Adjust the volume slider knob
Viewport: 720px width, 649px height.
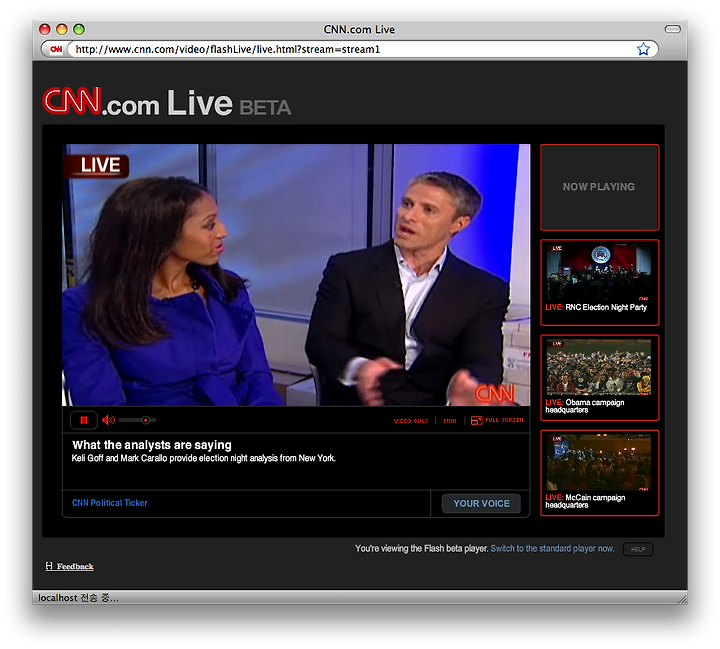click(146, 420)
